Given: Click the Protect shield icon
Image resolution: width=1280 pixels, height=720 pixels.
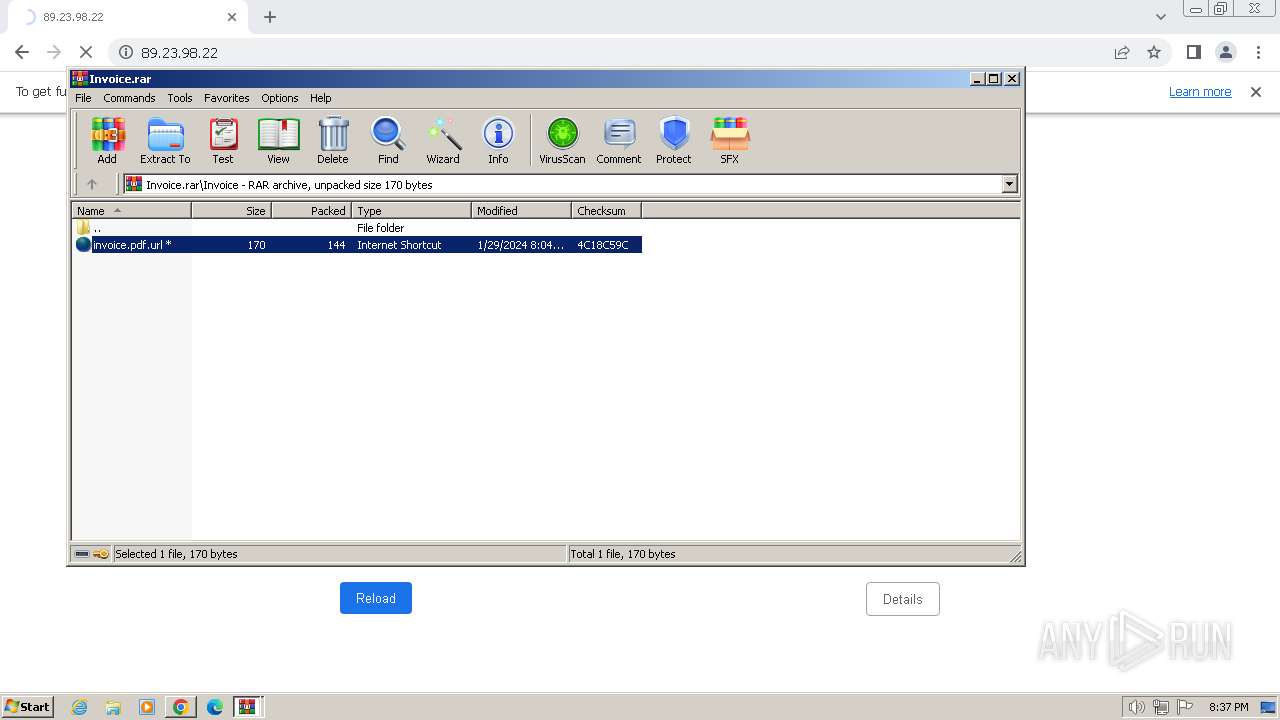Looking at the screenshot, I should point(674,140).
